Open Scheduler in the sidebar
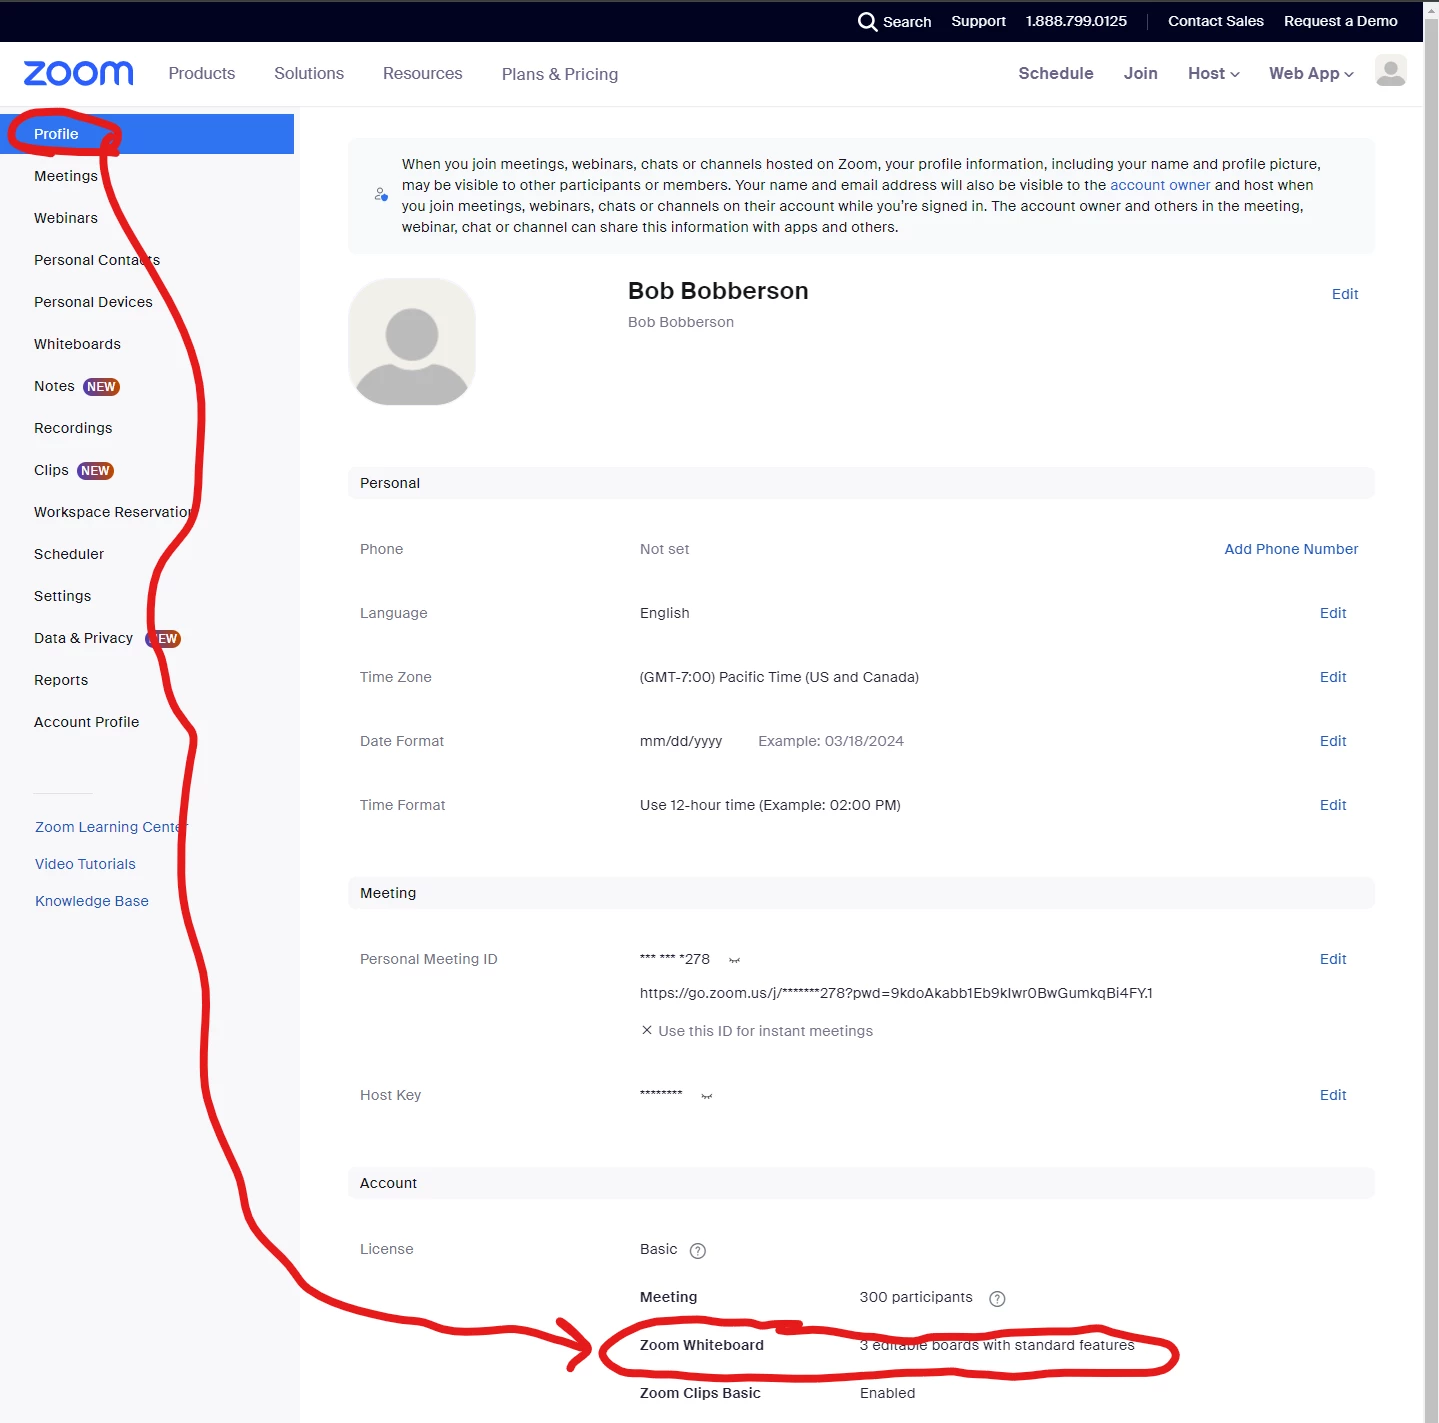 69,554
